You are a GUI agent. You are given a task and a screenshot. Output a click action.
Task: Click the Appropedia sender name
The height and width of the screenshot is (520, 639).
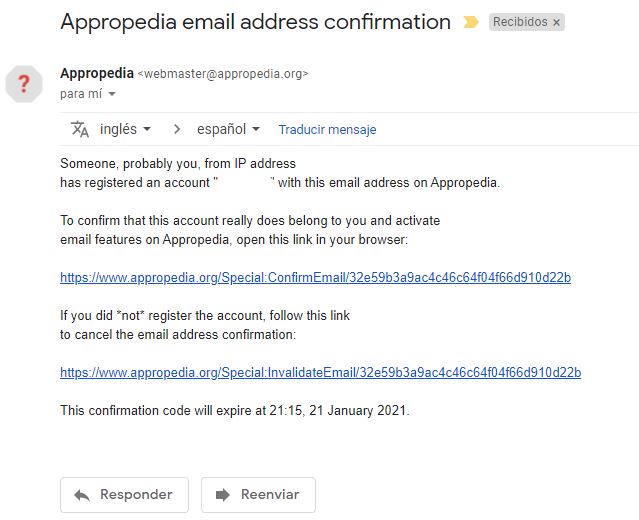[x=96, y=73]
